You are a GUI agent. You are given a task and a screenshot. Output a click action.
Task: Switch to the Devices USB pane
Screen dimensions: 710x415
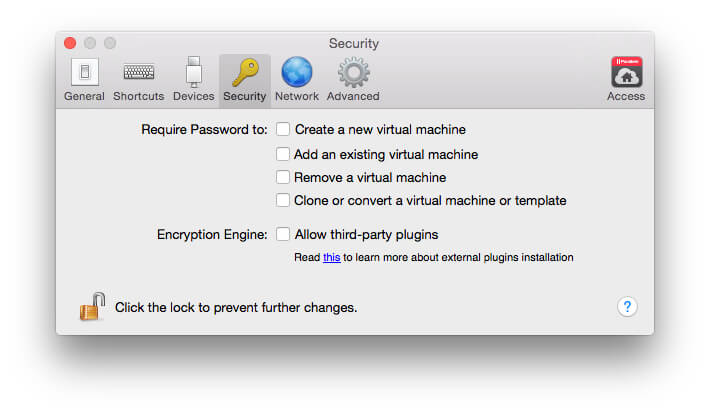[x=193, y=80]
